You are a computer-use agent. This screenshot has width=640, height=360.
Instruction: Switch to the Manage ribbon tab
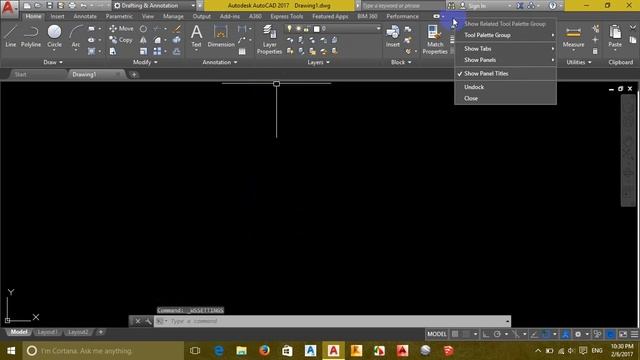(173, 16)
